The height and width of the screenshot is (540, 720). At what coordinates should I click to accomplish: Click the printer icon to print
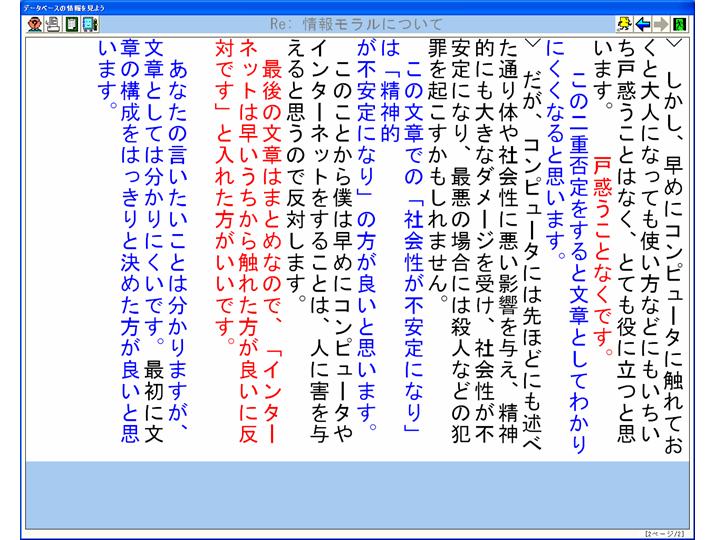click(51, 23)
